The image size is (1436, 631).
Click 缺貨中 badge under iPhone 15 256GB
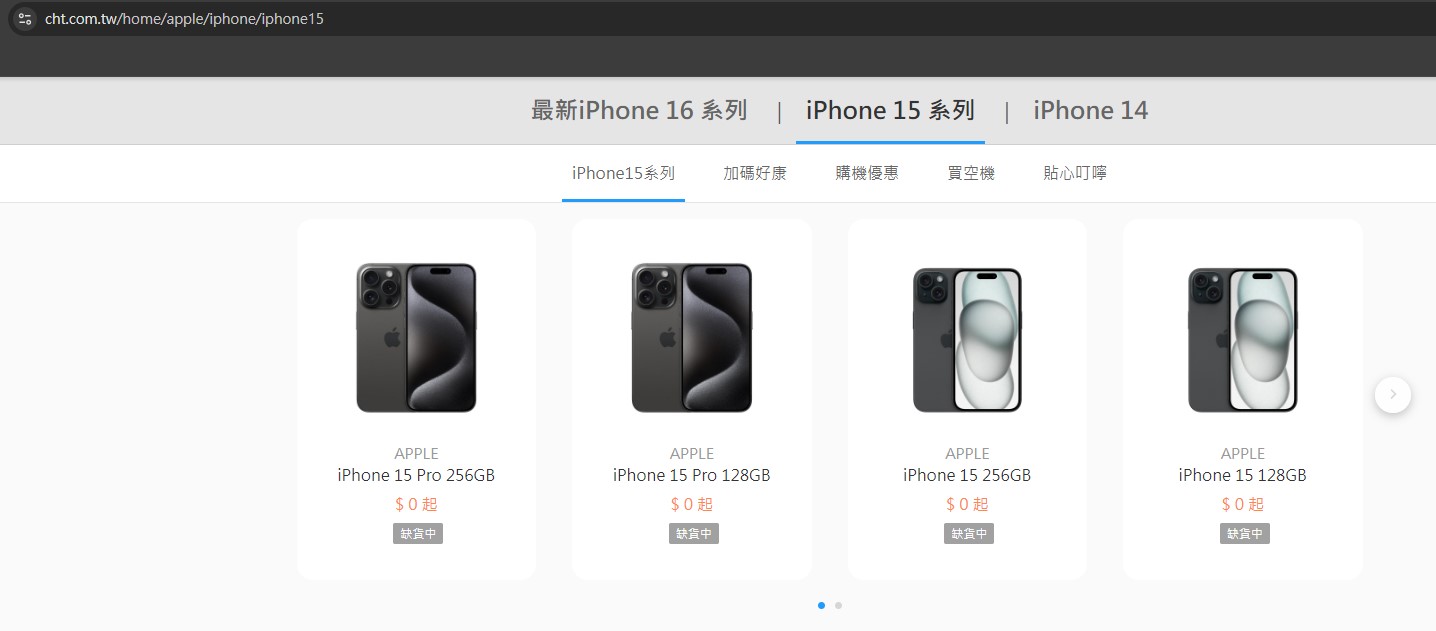coord(969,534)
